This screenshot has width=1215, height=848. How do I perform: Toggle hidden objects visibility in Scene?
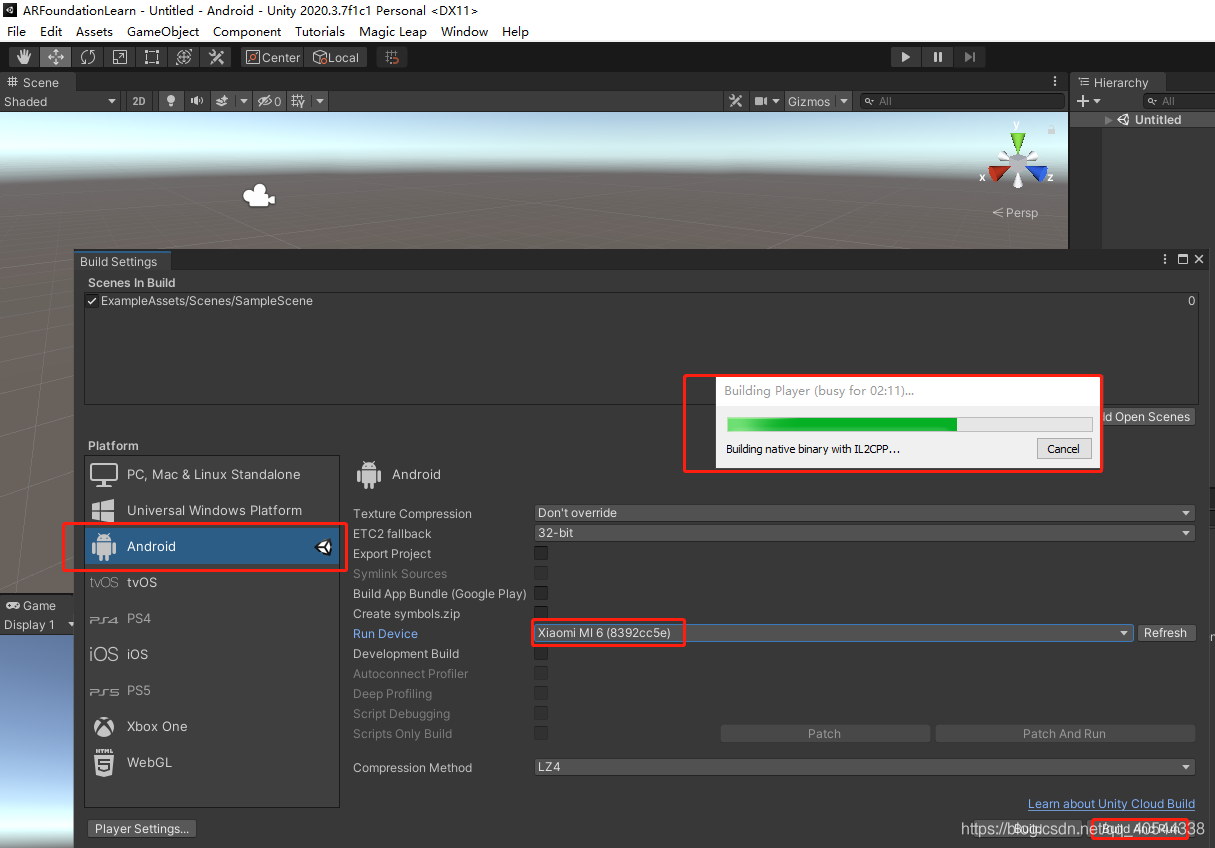click(269, 101)
